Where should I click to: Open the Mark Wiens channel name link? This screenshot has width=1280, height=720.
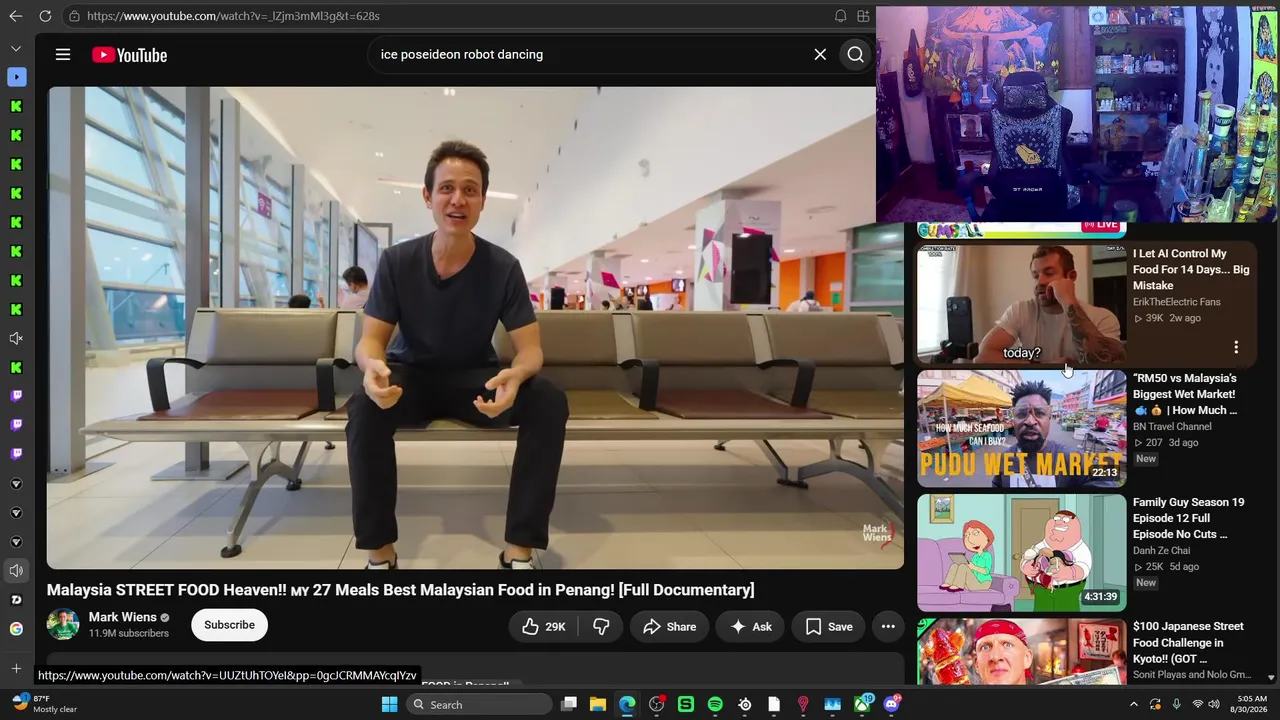pyautogui.click(x=123, y=617)
